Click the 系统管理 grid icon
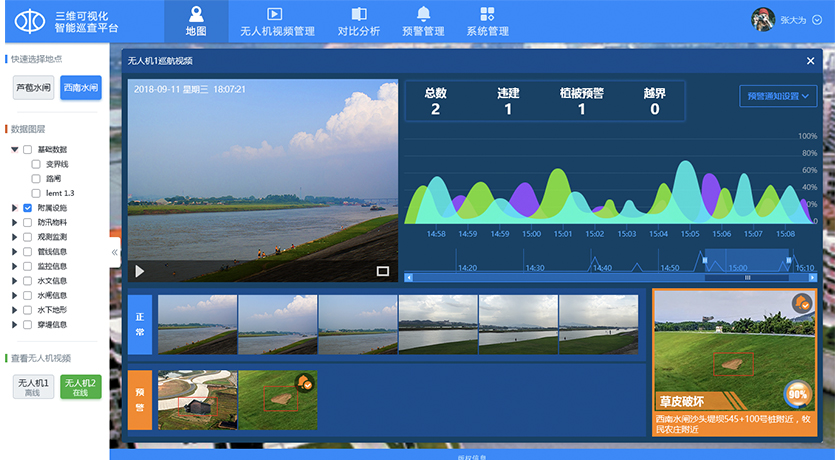The height and width of the screenshot is (460, 840). pyautogui.click(x=487, y=14)
